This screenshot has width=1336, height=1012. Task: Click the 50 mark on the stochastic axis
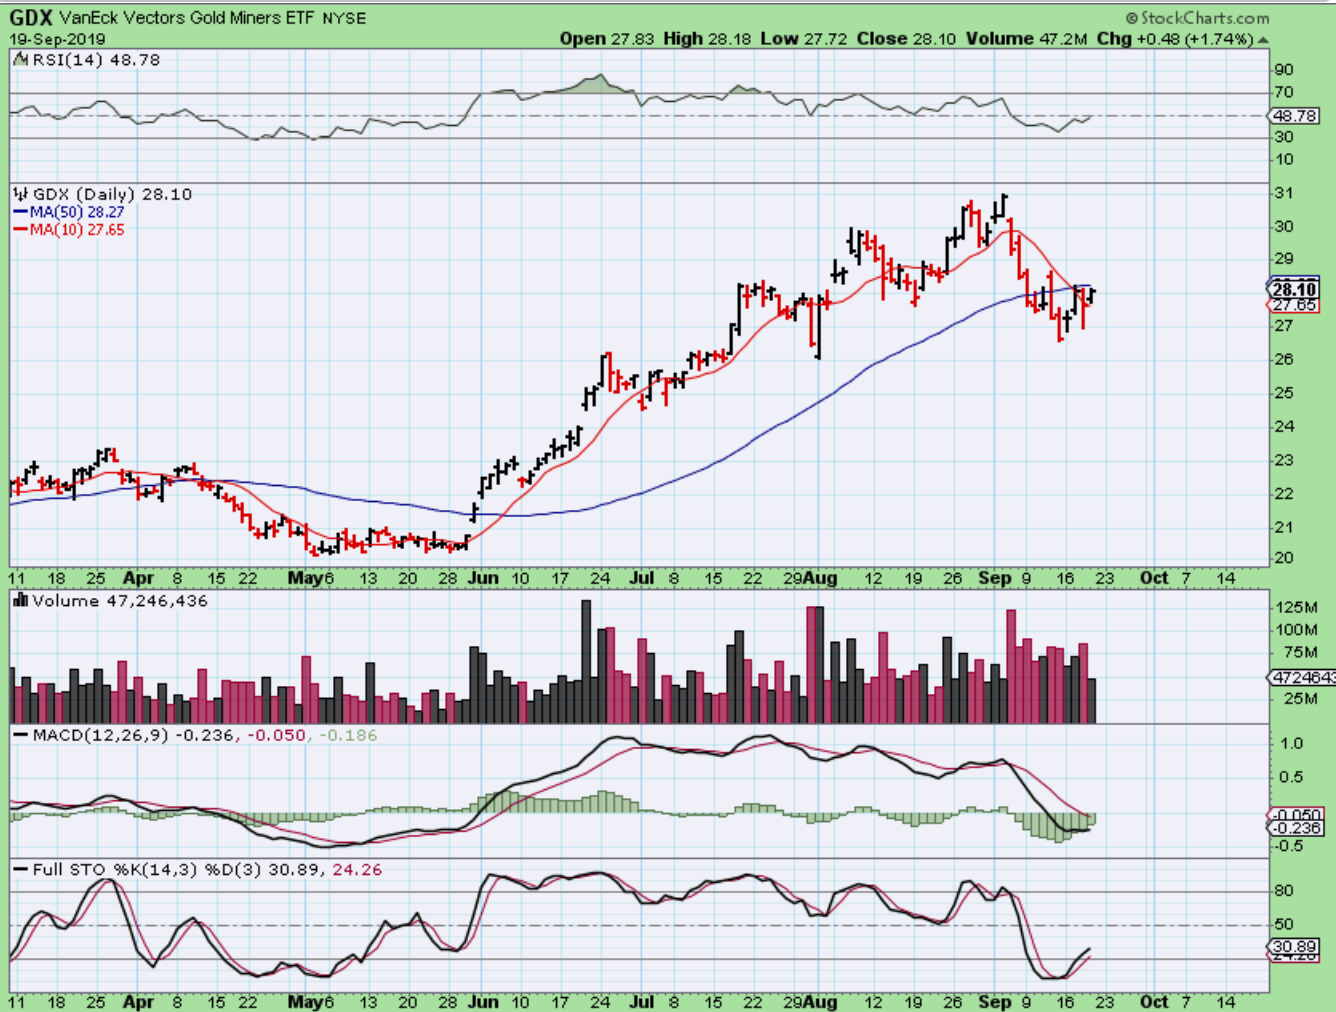pyautogui.click(x=1283, y=925)
